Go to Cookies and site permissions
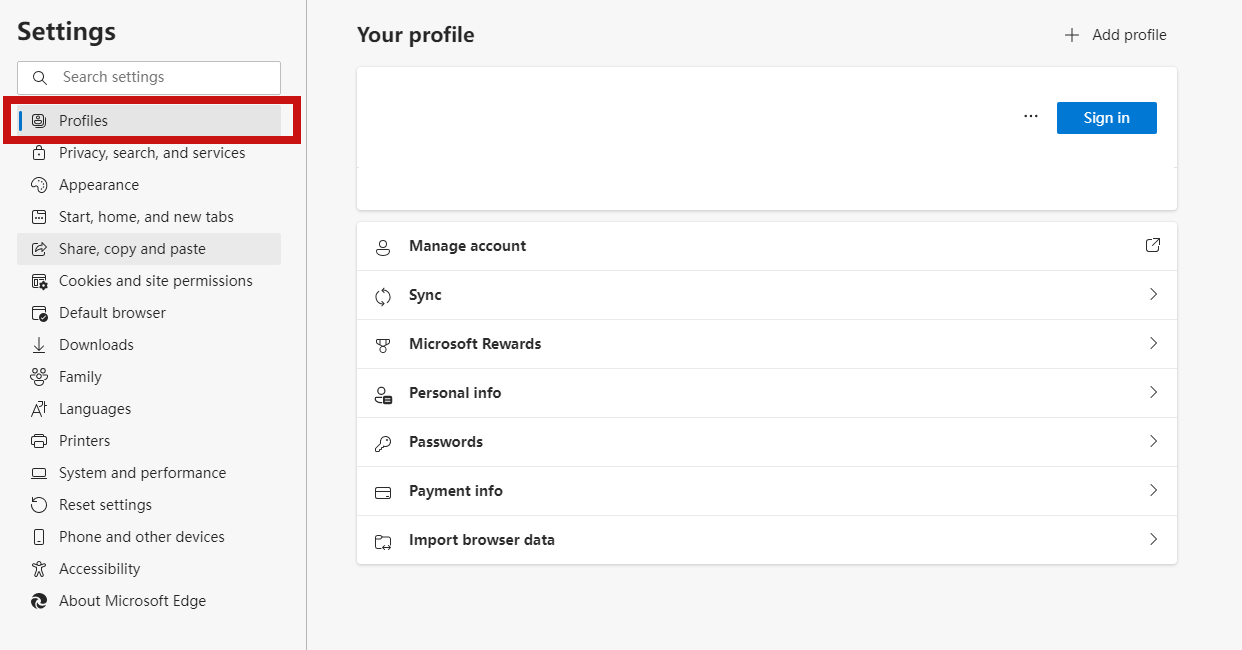The width and height of the screenshot is (1242, 650). point(155,281)
